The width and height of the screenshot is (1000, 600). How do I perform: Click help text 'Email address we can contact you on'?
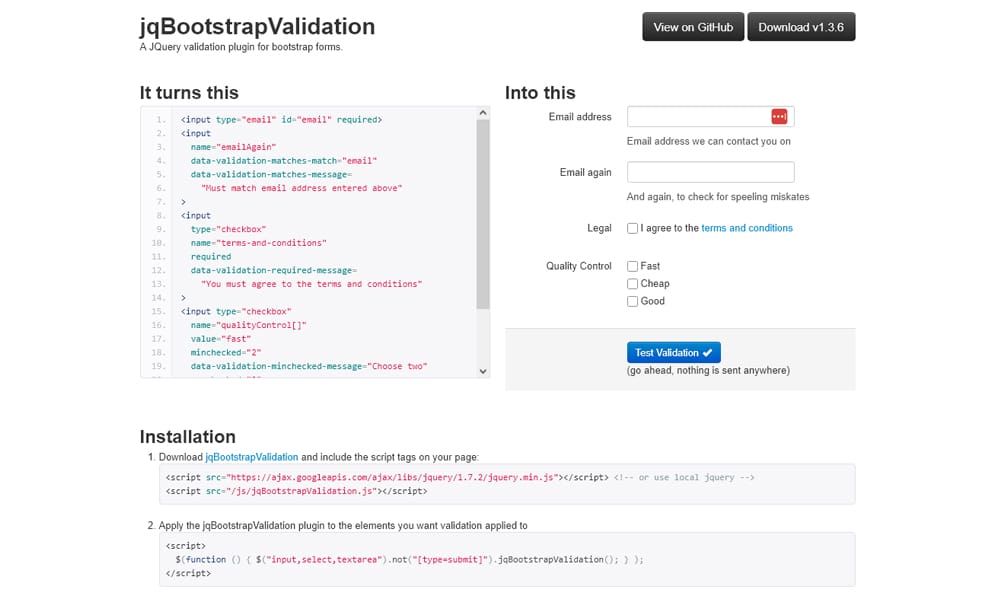(x=709, y=142)
